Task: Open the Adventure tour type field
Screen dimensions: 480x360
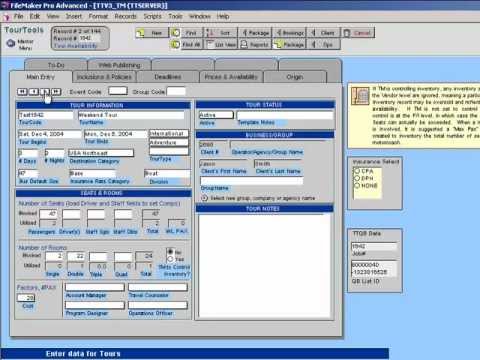Action: coord(169,142)
